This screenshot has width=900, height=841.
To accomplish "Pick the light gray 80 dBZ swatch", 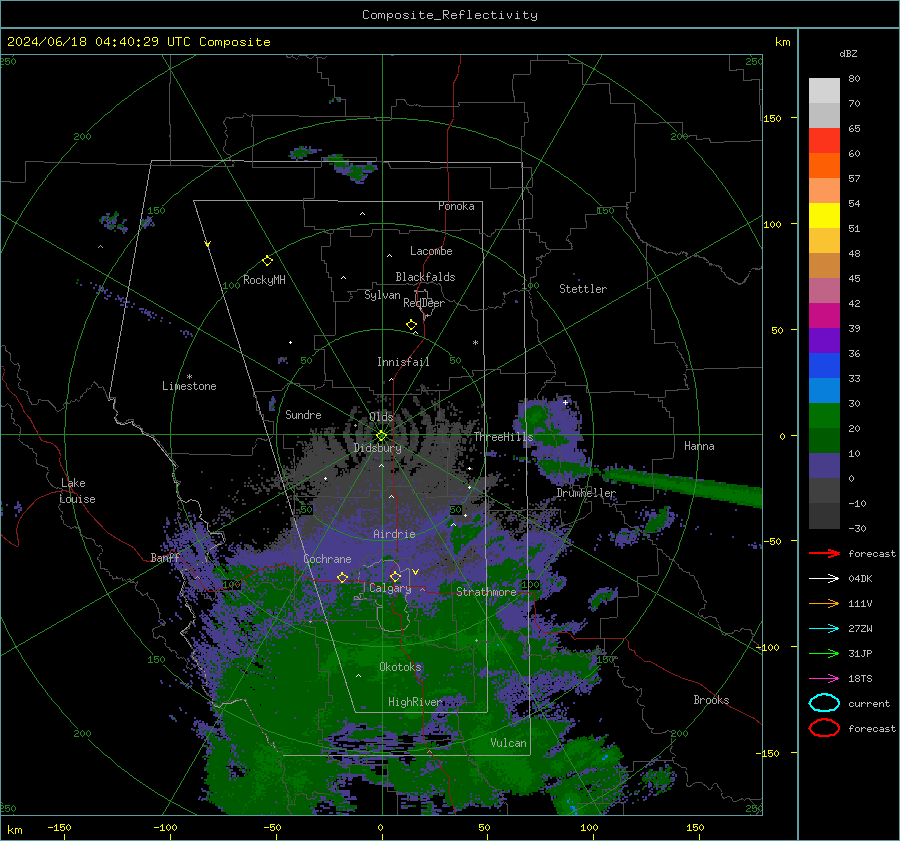I will (824, 90).
